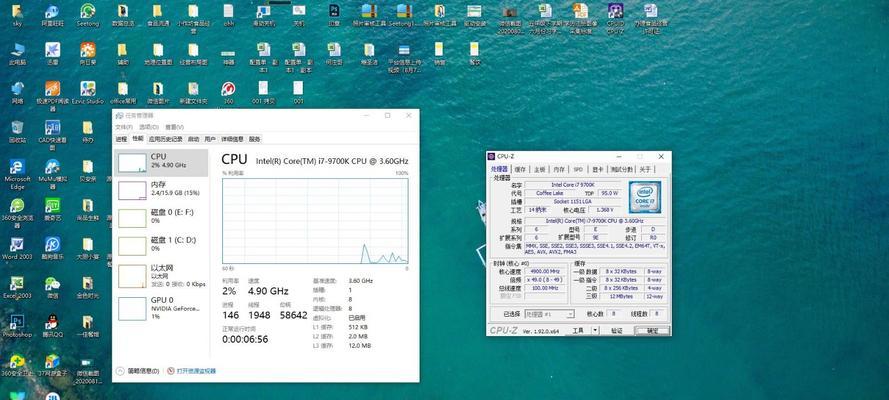
Task: Switch to 主板 tab in CPU-Z
Action: click(539, 169)
